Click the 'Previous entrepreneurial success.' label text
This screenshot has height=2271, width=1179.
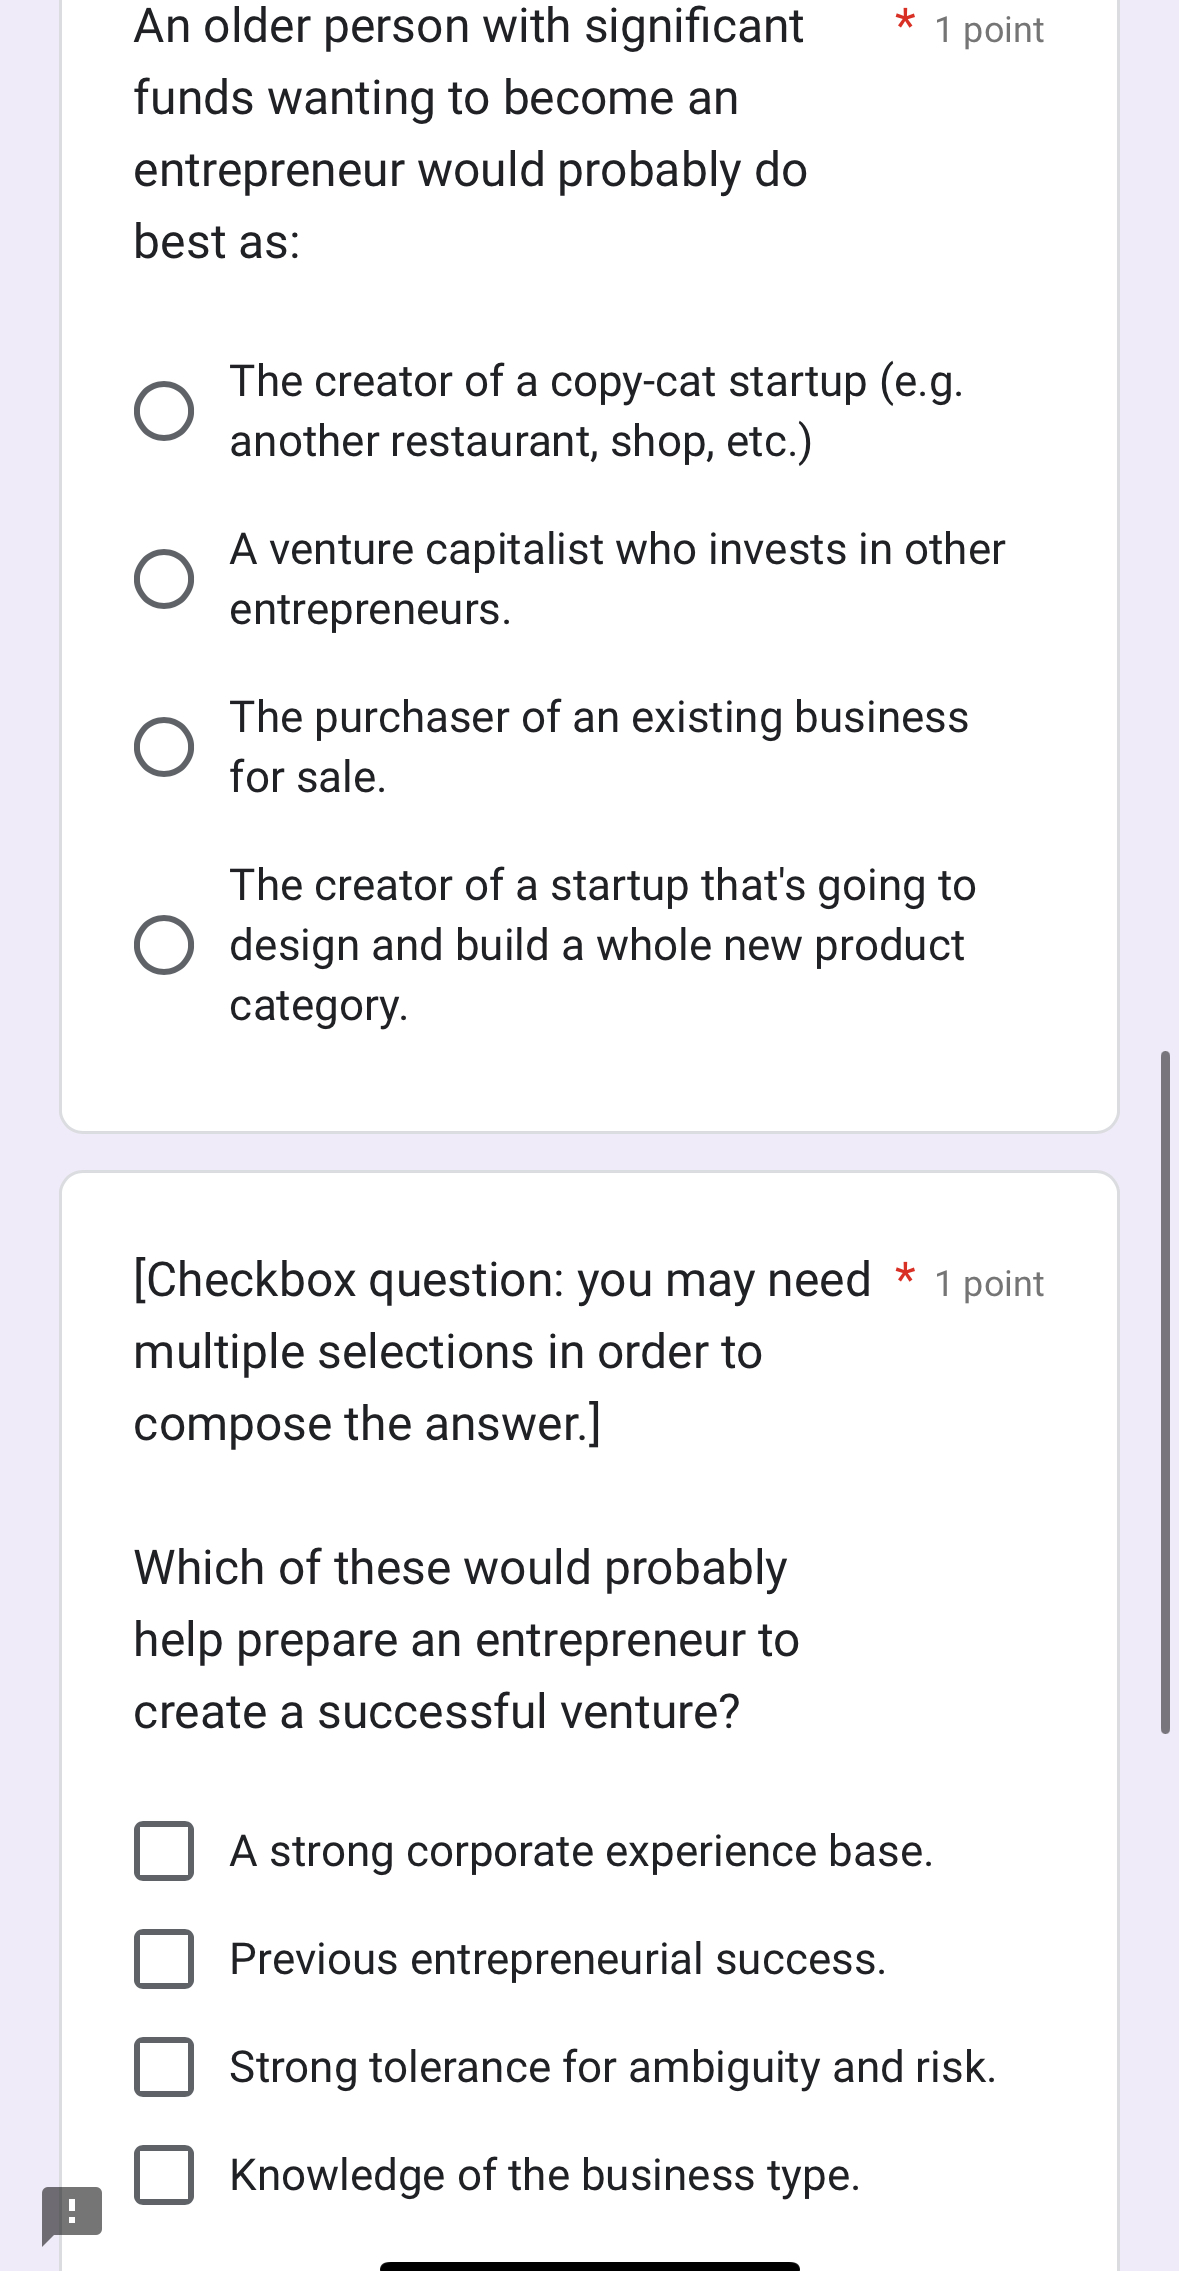558,1959
